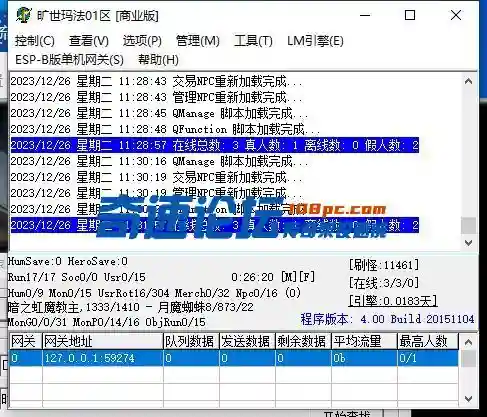This screenshot has height=417, width=487.
Task: Open the 选项(P) menu
Action: [142, 41]
